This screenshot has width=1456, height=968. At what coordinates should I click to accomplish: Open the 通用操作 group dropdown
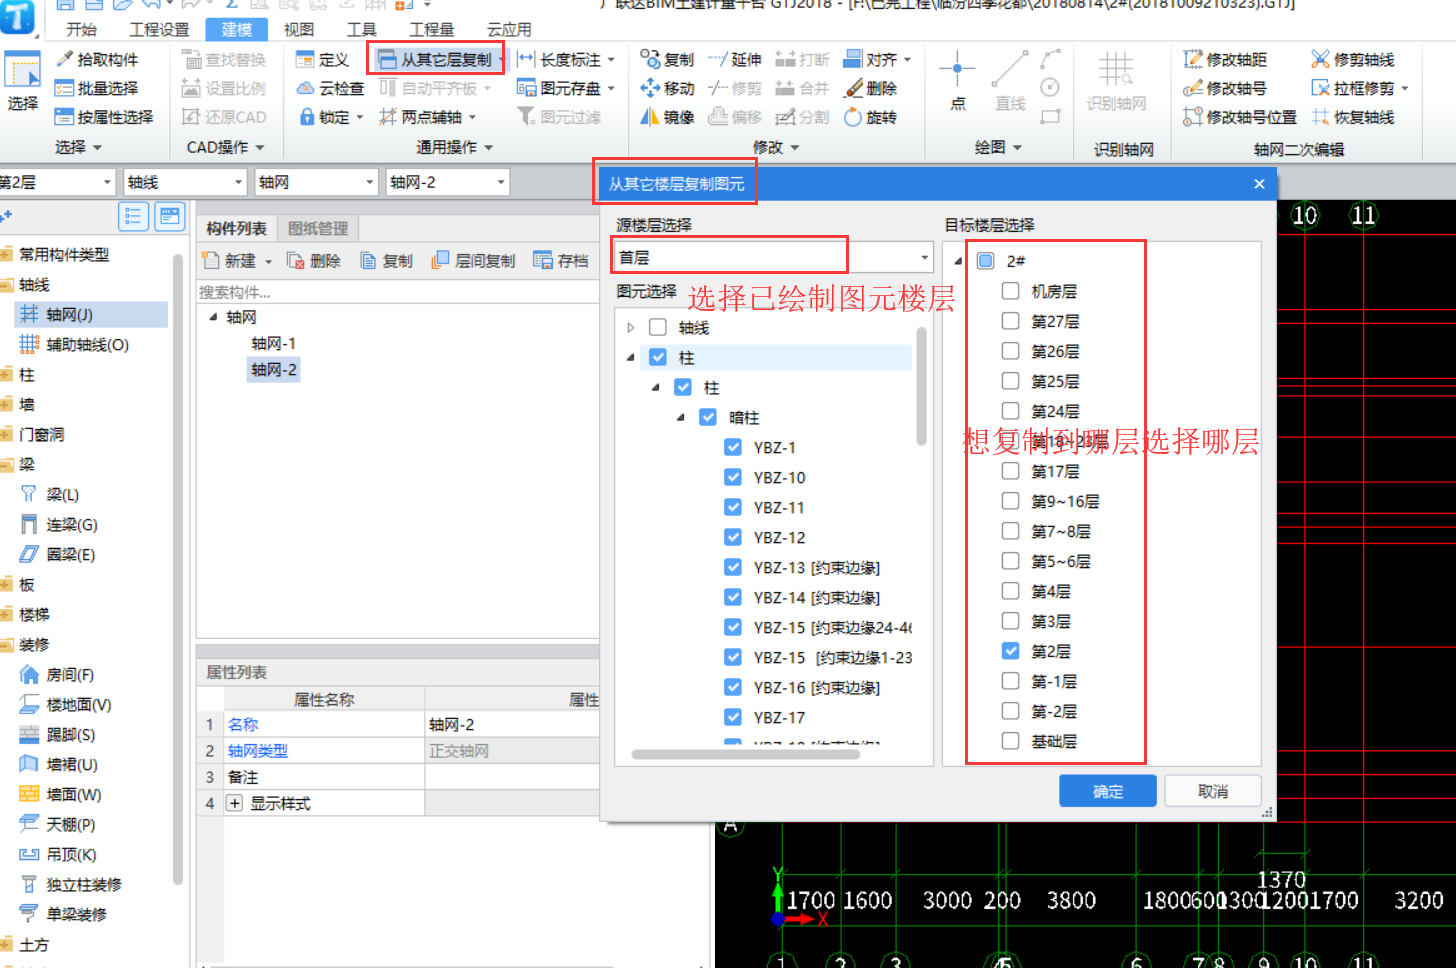[455, 147]
